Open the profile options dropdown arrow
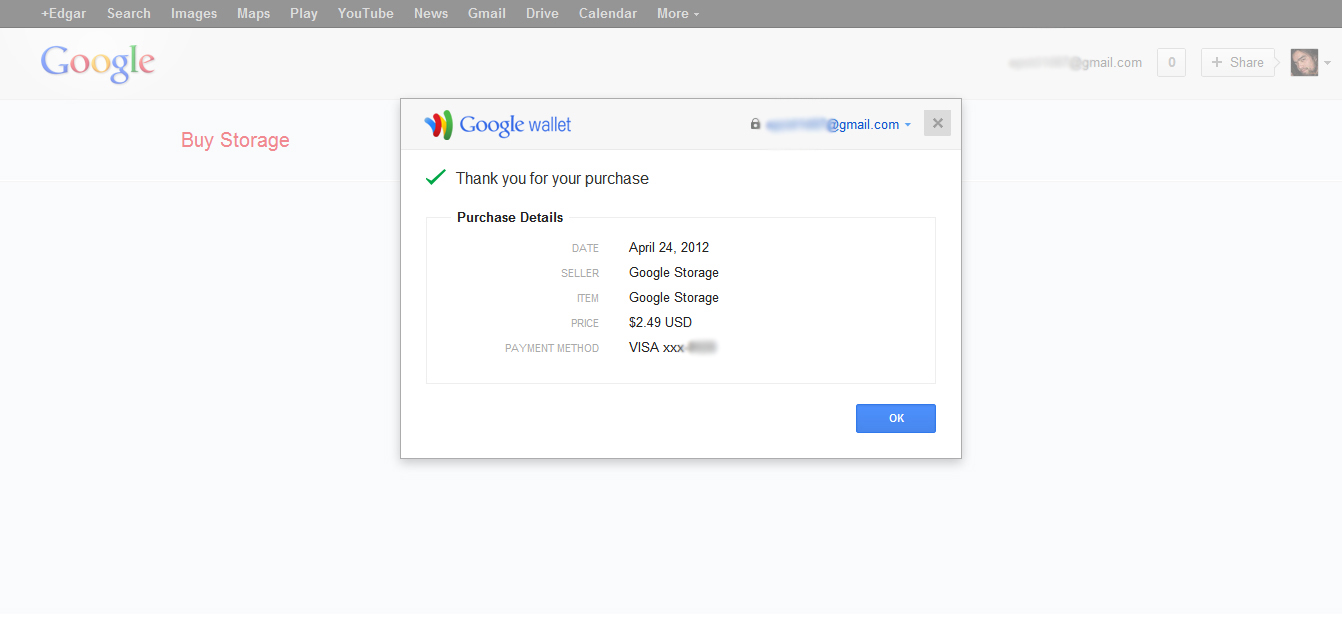1342x622 pixels. [x=1328, y=62]
